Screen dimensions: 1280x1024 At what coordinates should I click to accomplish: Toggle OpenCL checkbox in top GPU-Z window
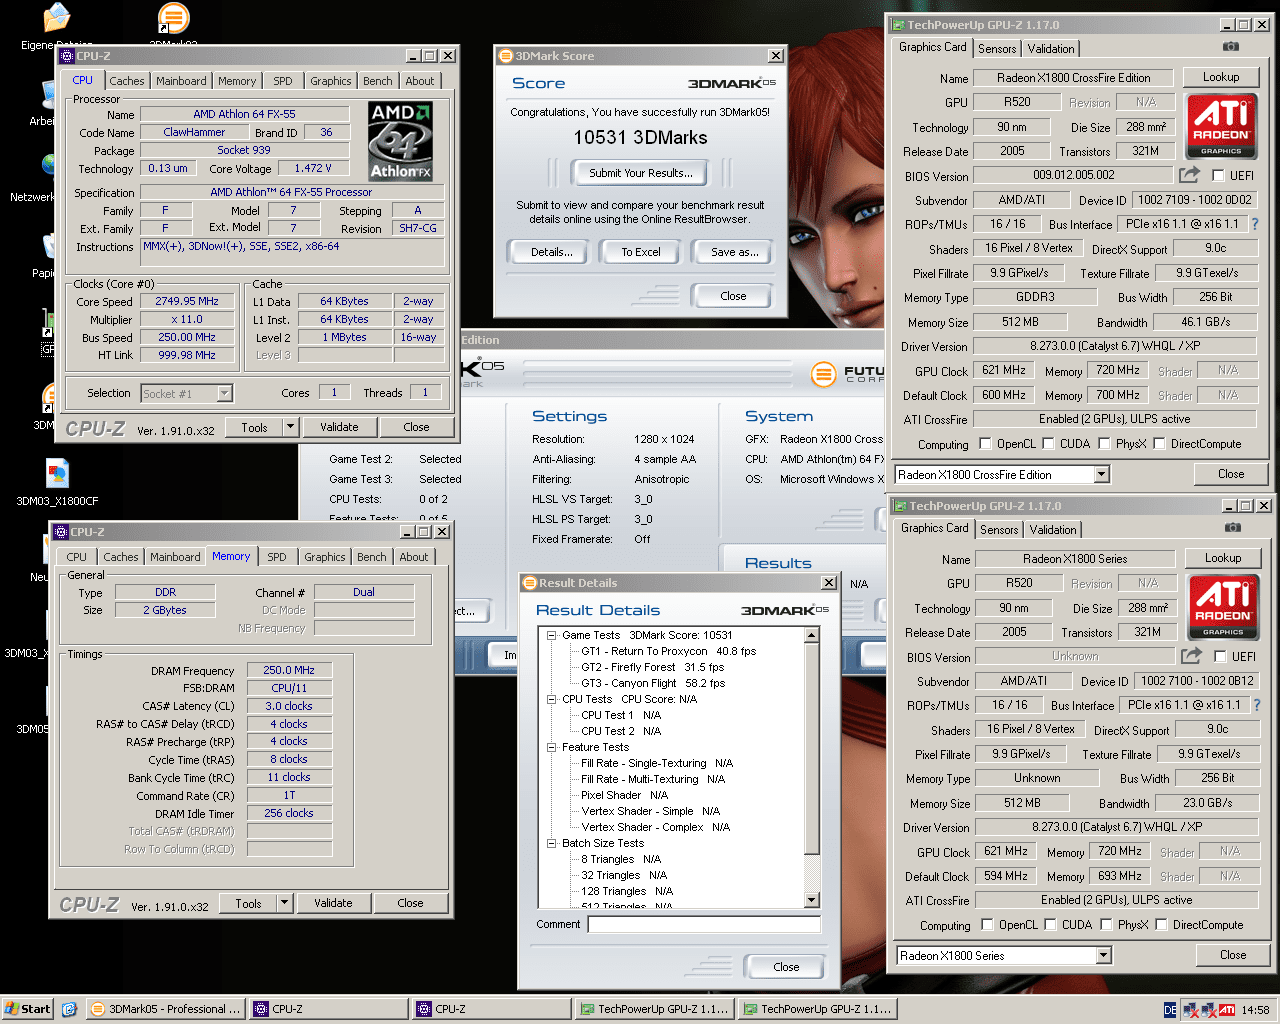(986, 443)
